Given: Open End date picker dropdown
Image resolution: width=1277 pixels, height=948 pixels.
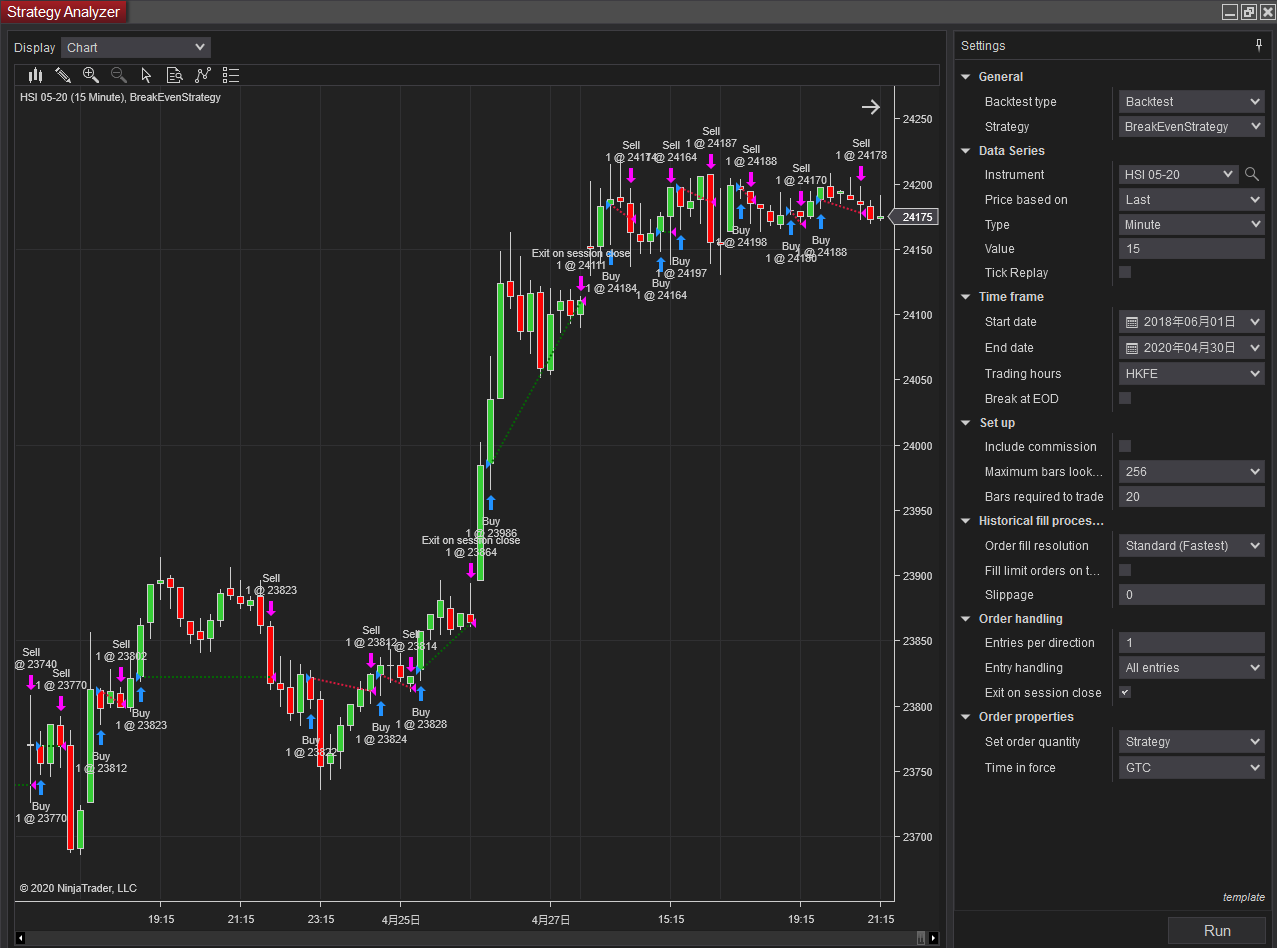Looking at the screenshot, I should (x=1255, y=348).
